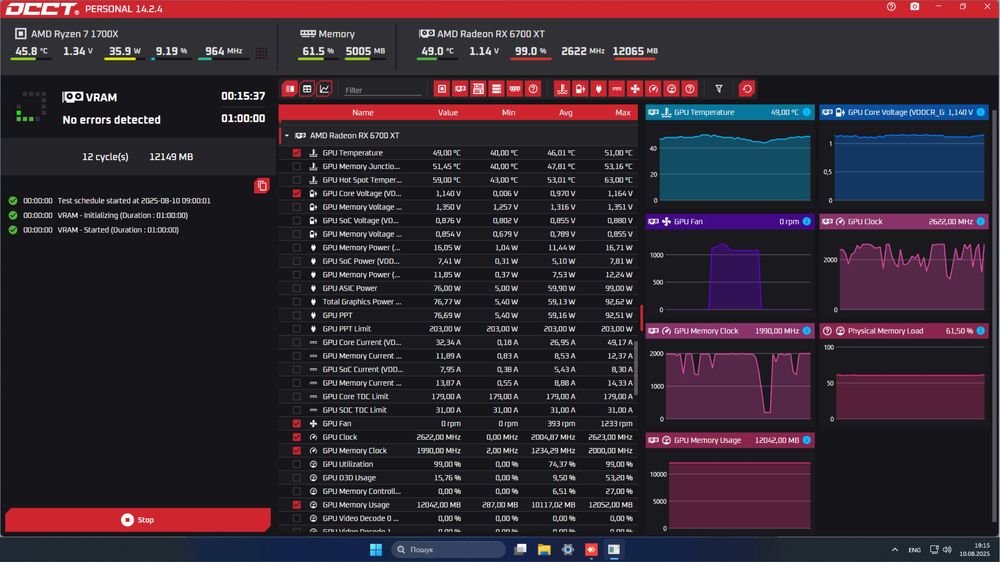Click the ENG language indicator
Screen dimensions: 1000x562
point(915,550)
